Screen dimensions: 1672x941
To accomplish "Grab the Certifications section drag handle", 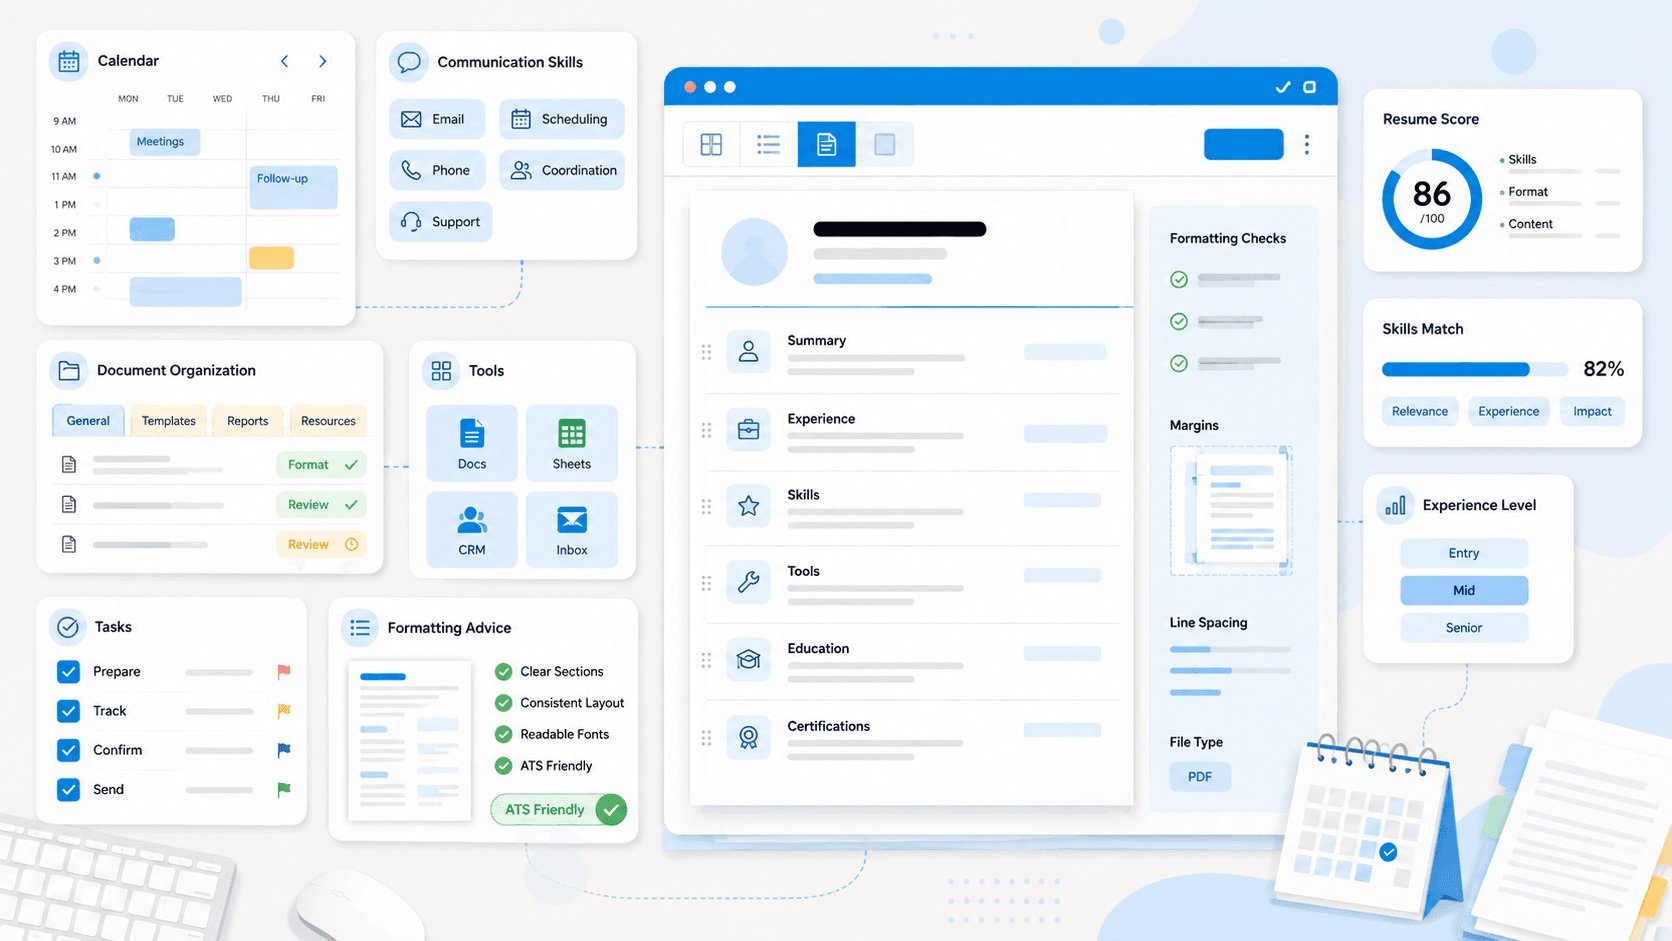I will pos(706,738).
